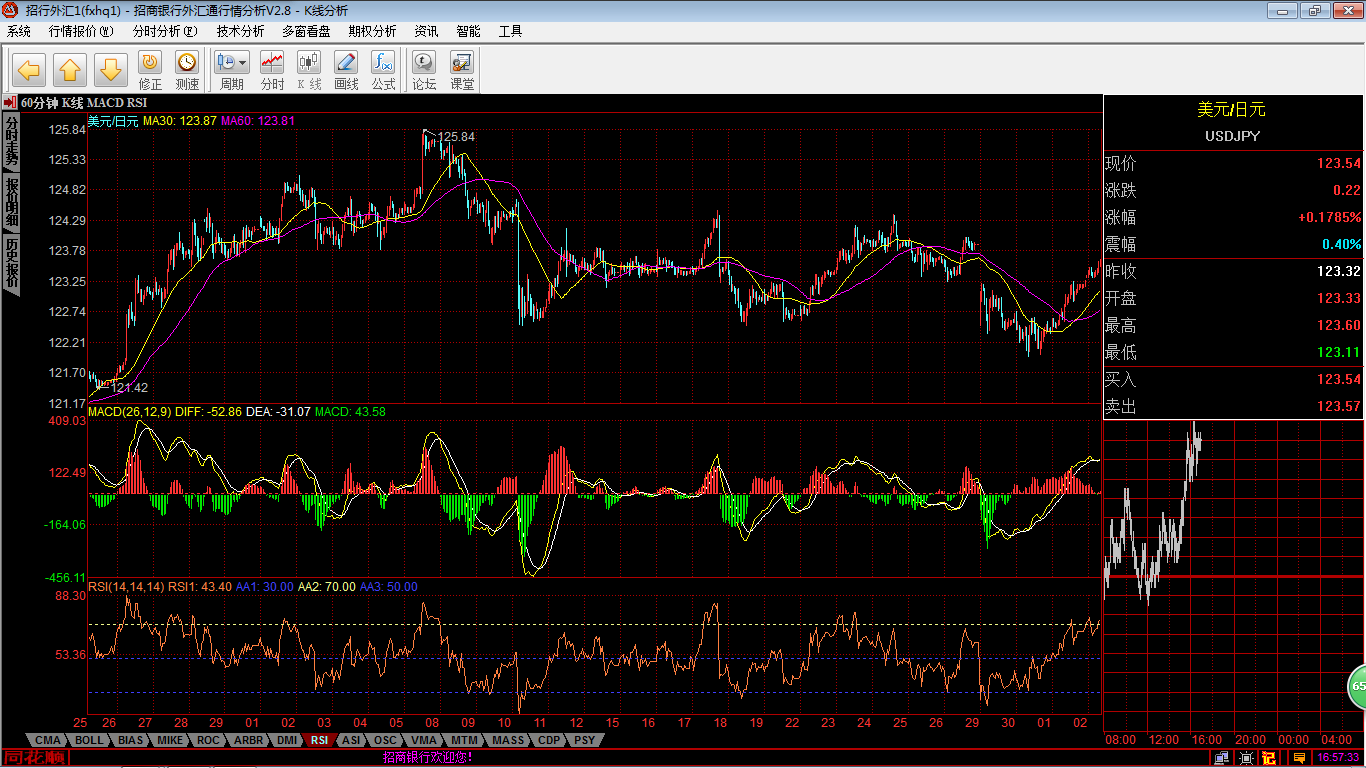Click the square sun-shaped status bar icon
1366x768 pixels.
click(x=1246, y=758)
